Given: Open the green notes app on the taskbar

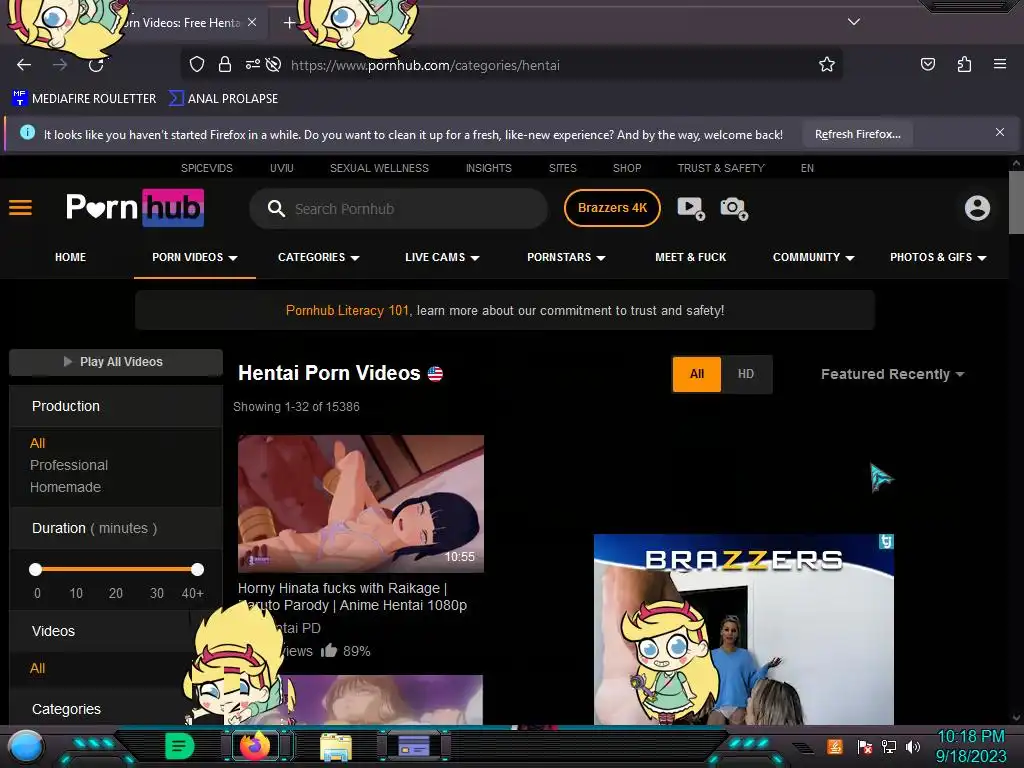Looking at the screenshot, I should [179, 746].
